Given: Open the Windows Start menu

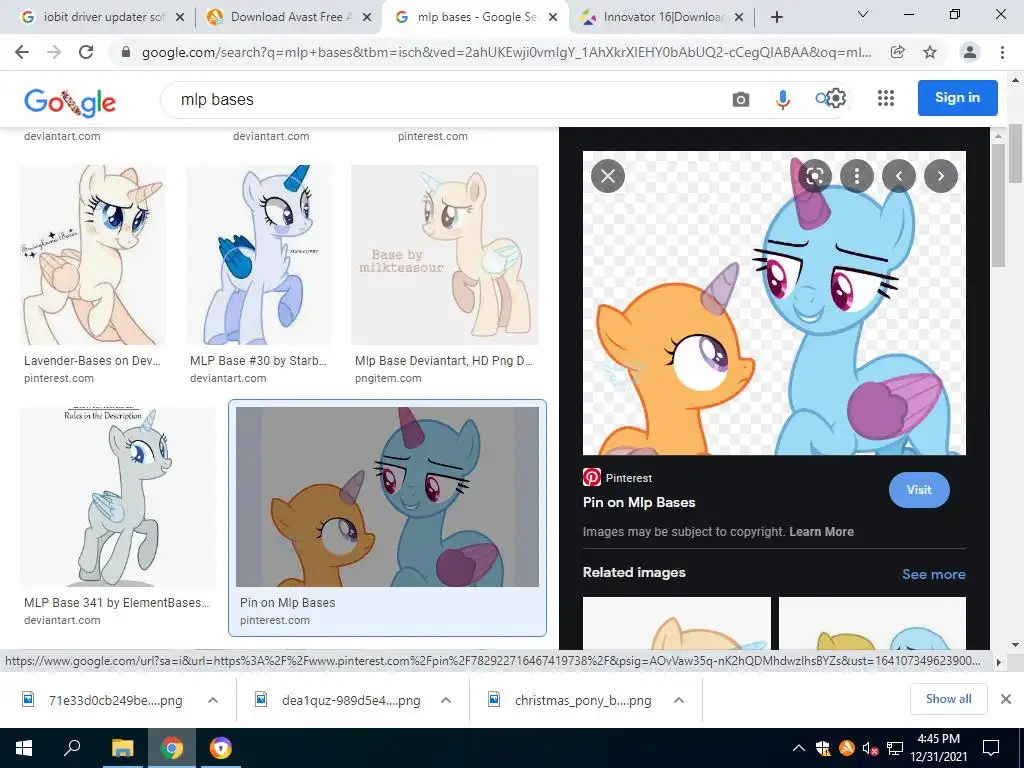Looking at the screenshot, I should coord(24,748).
